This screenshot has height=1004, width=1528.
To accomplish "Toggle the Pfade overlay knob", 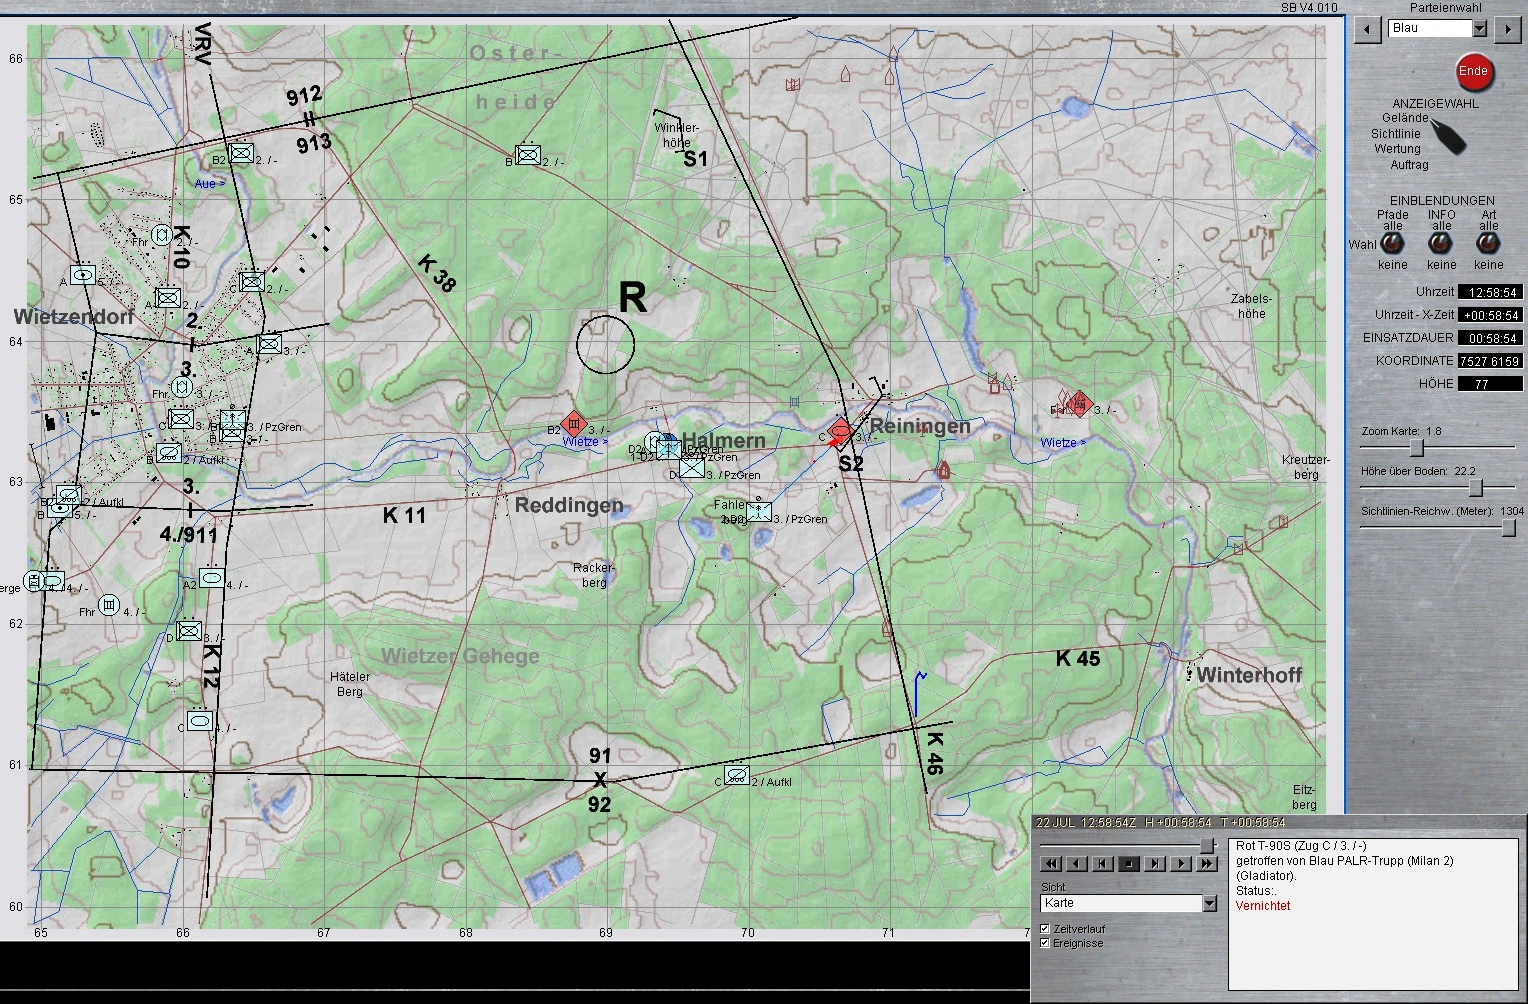I will point(1392,243).
